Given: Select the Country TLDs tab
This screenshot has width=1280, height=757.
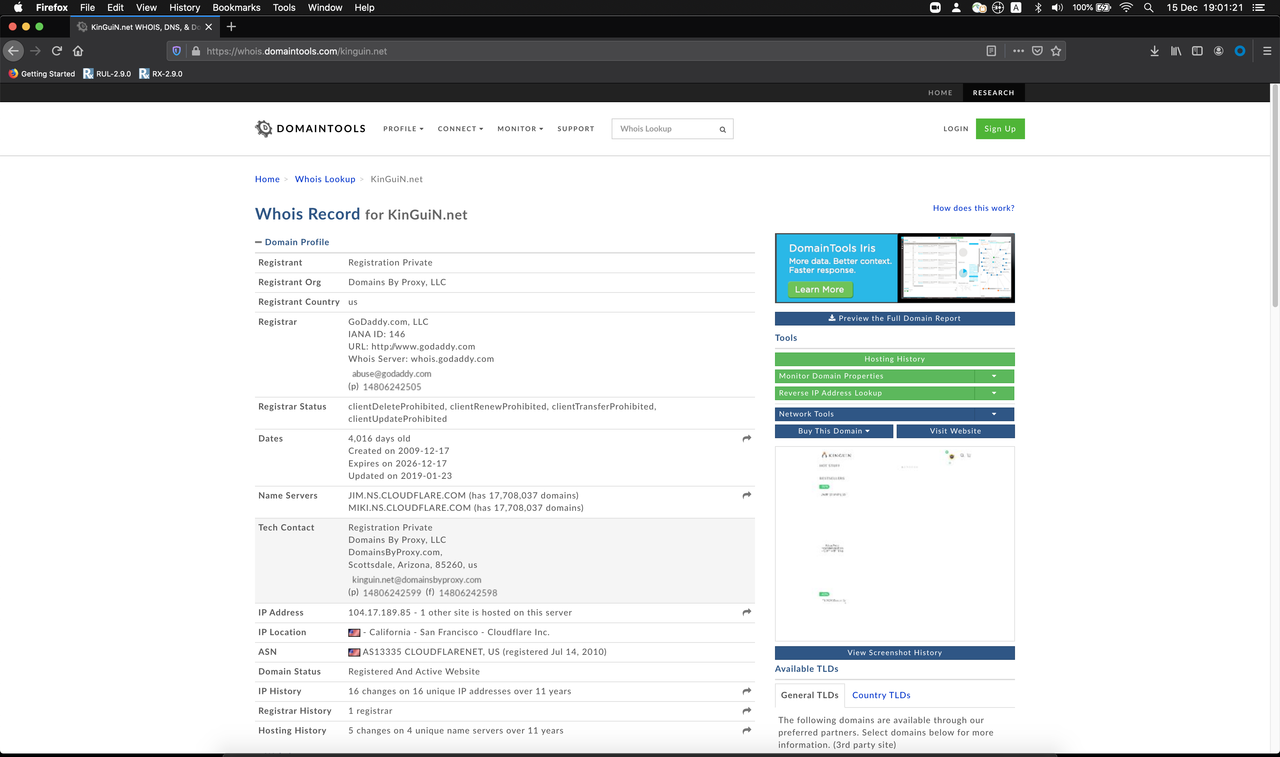Looking at the screenshot, I should [x=881, y=695].
